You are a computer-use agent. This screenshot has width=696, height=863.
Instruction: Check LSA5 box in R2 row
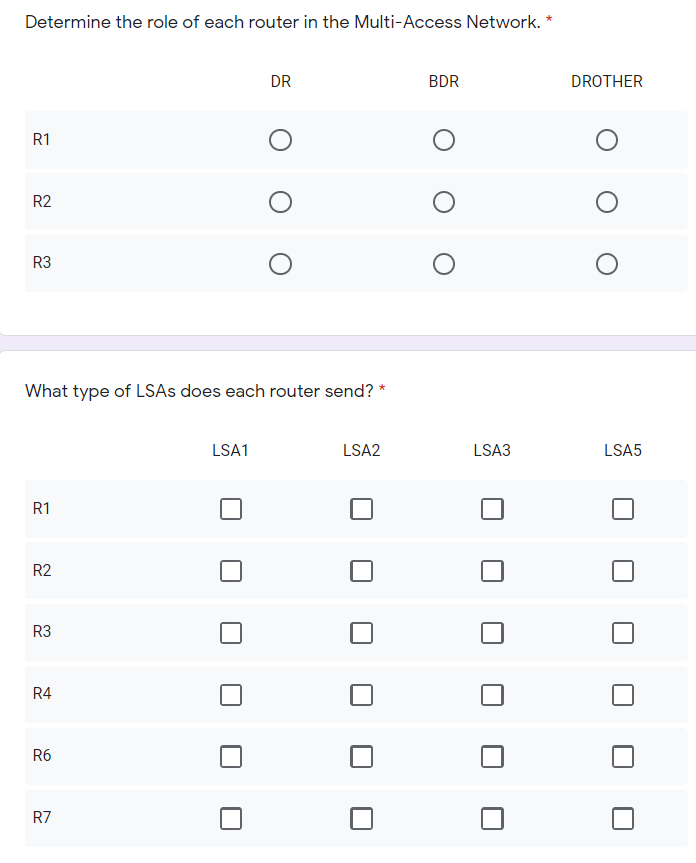(622, 571)
